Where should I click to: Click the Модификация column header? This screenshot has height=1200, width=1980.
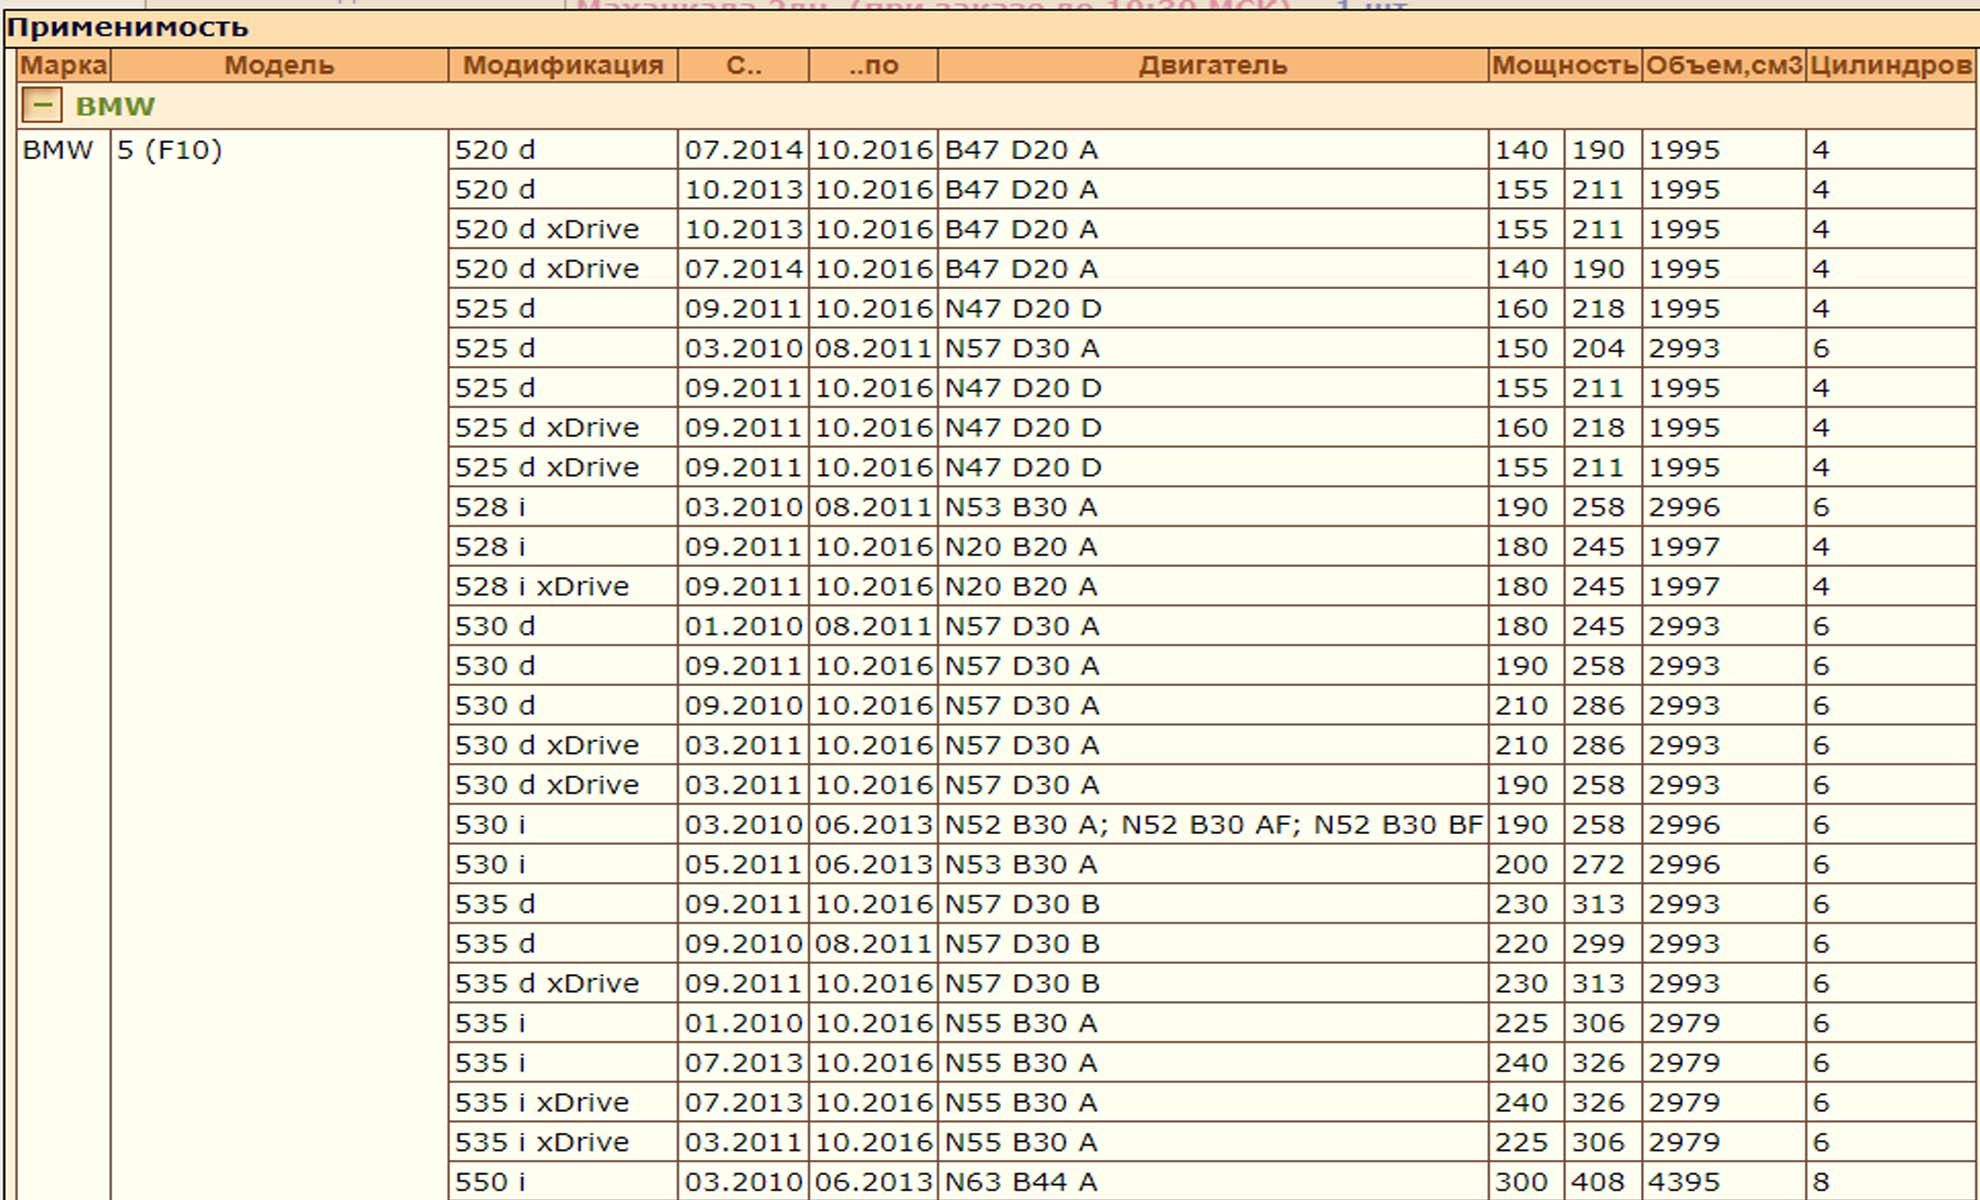(563, 65)
